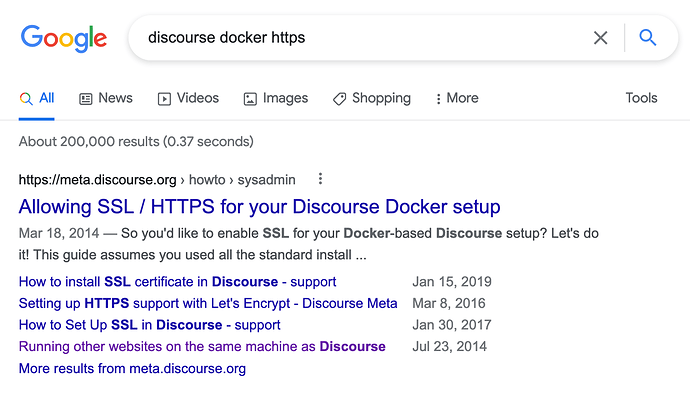Click the 'Mar 8, 2016' date
The width and height of the screenshot is (690, 406).
pos(448,303)
